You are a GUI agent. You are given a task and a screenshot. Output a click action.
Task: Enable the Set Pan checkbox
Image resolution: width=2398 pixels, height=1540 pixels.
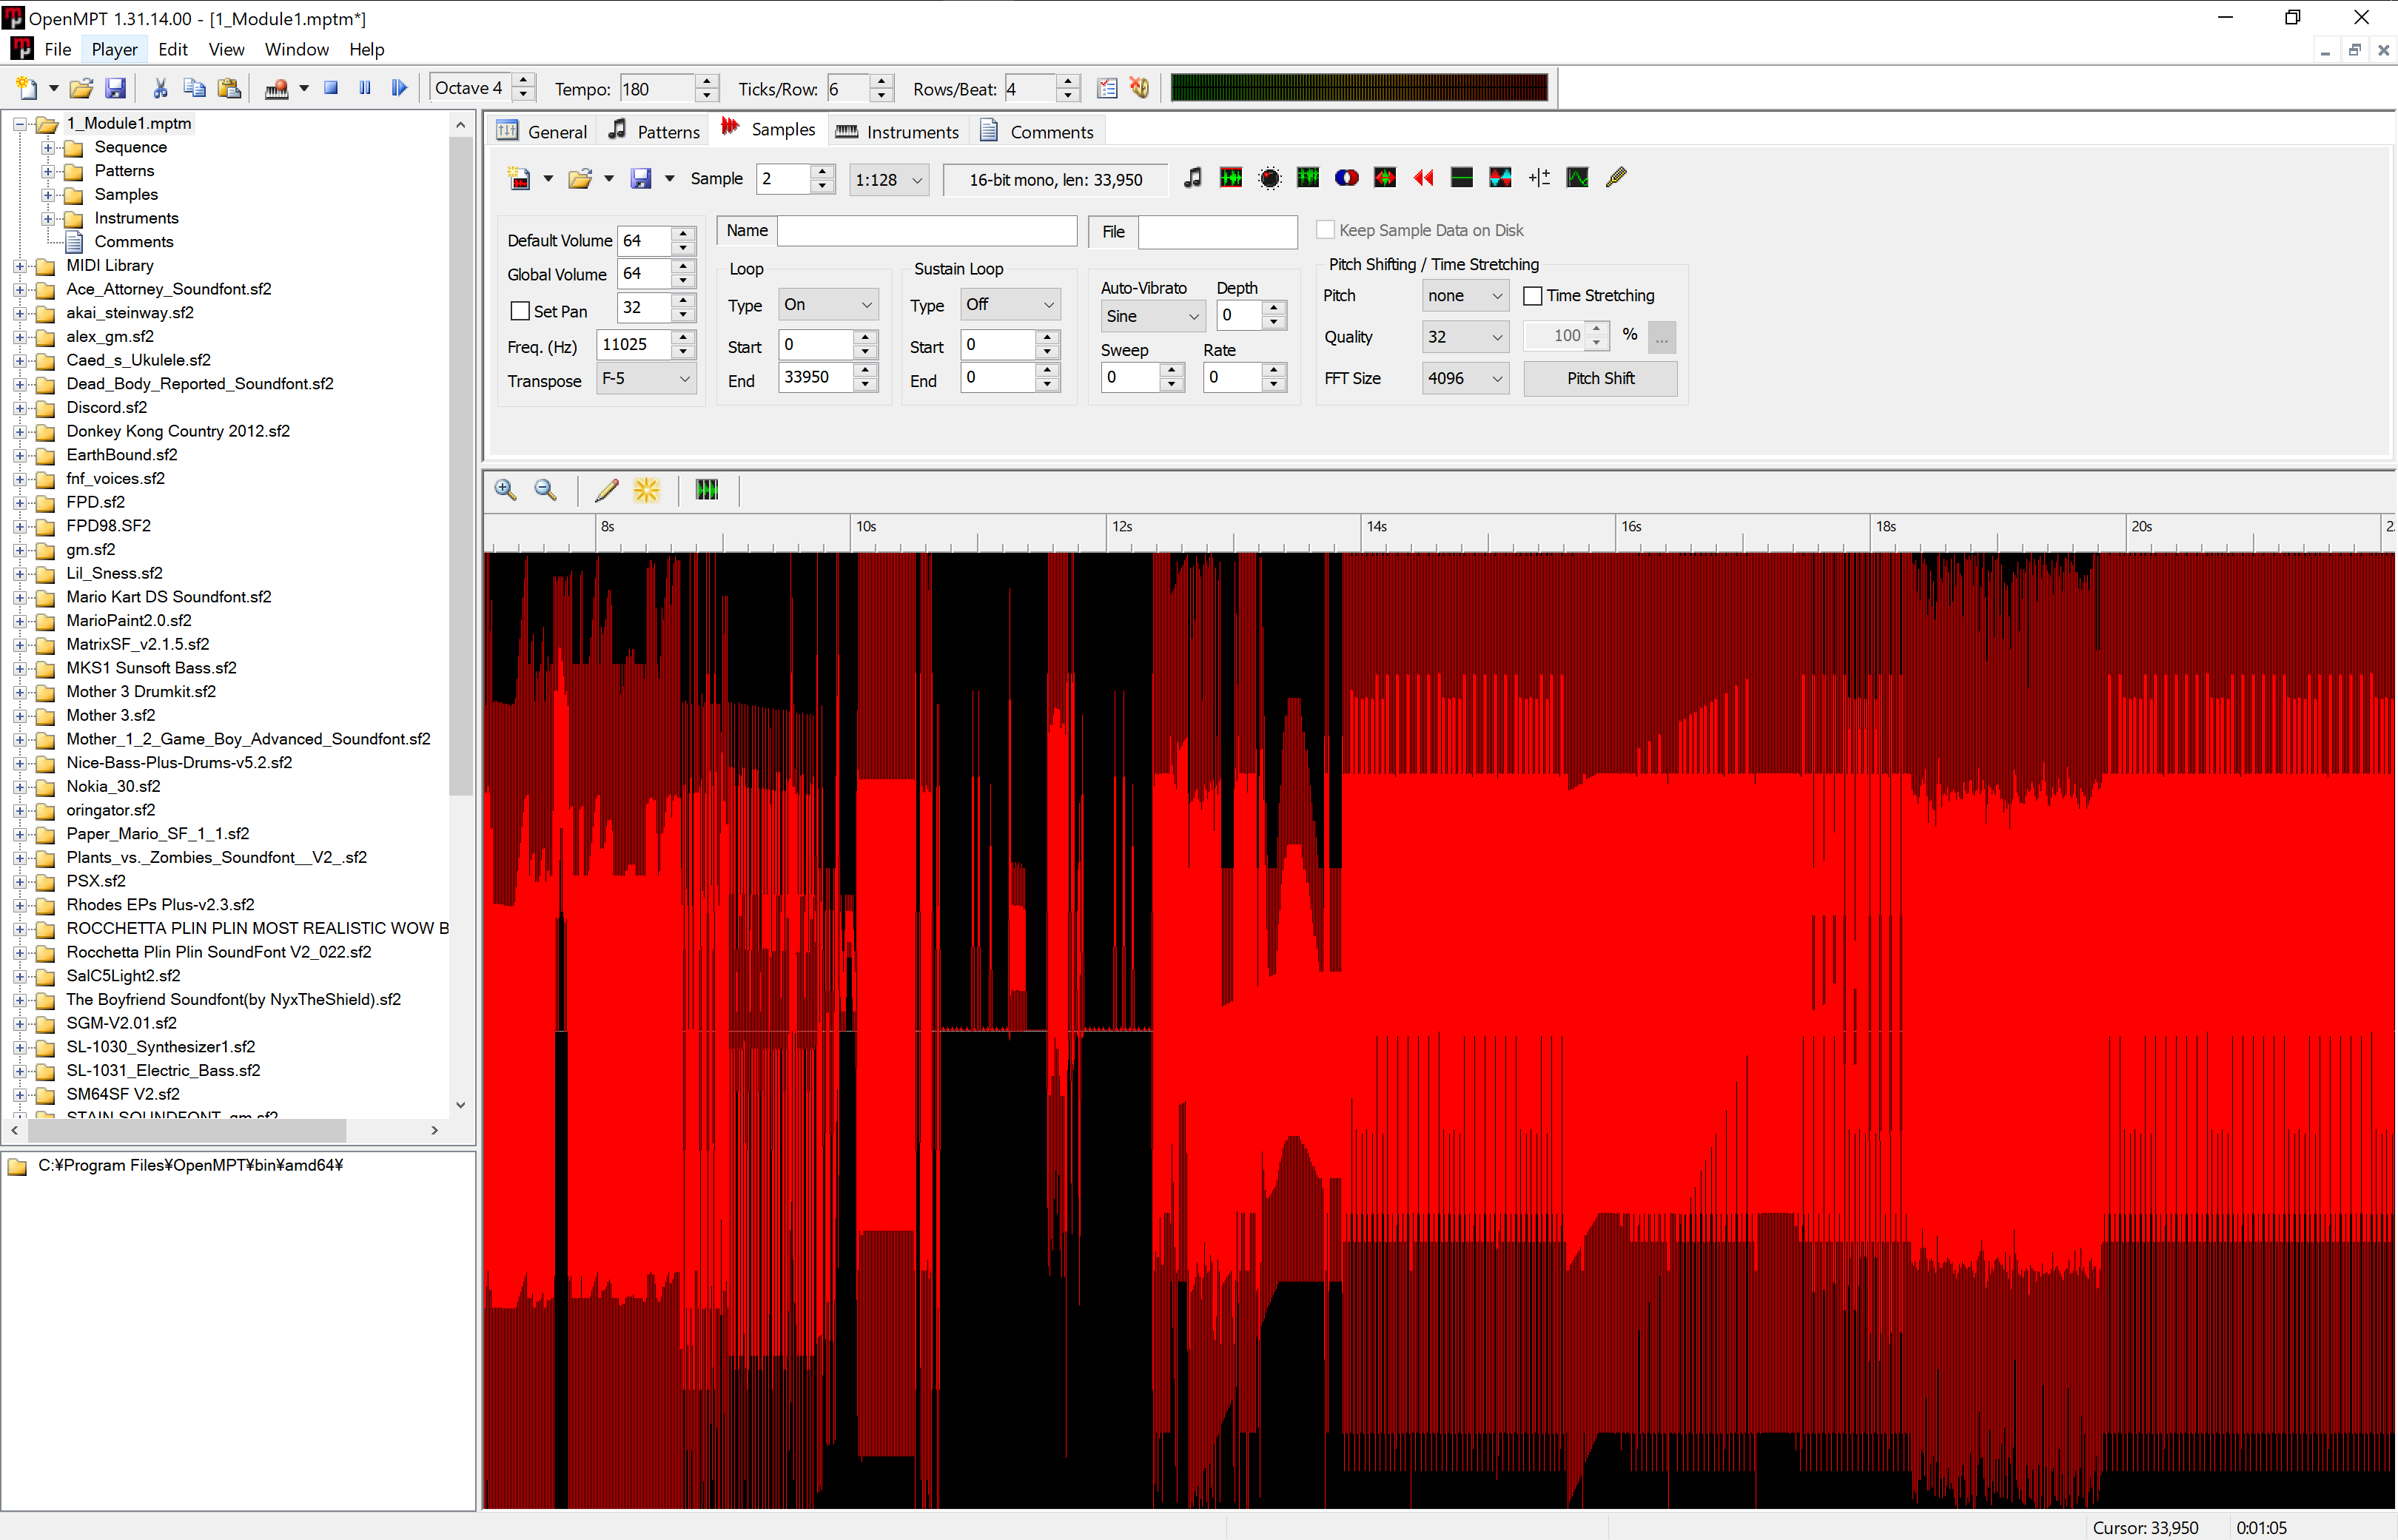(x=520, y=311)
